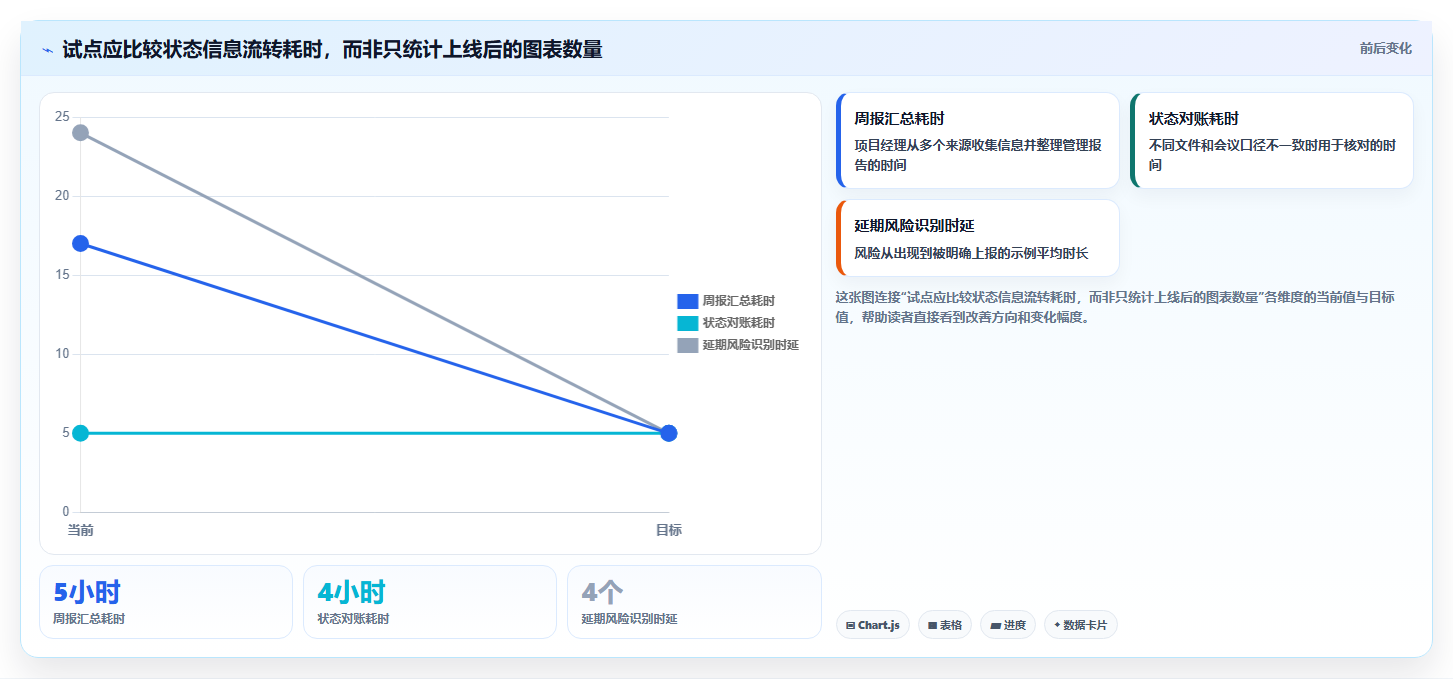
Task: Click the cyan data point at 当前
Action: click(80, 433)
